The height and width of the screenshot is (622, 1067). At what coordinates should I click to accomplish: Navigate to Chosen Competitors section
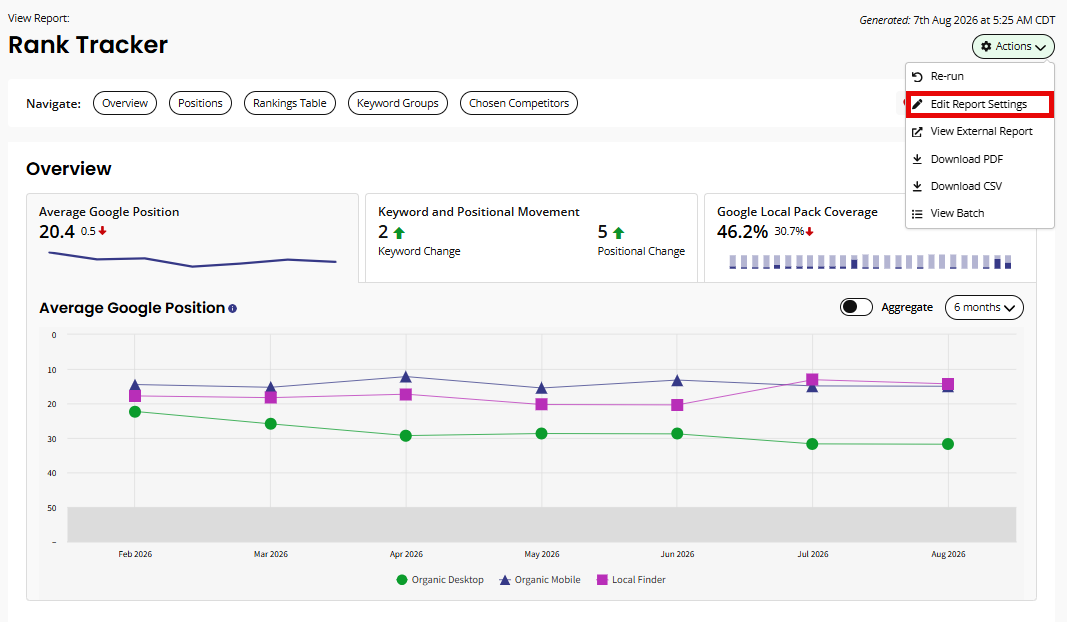point(519,103)
